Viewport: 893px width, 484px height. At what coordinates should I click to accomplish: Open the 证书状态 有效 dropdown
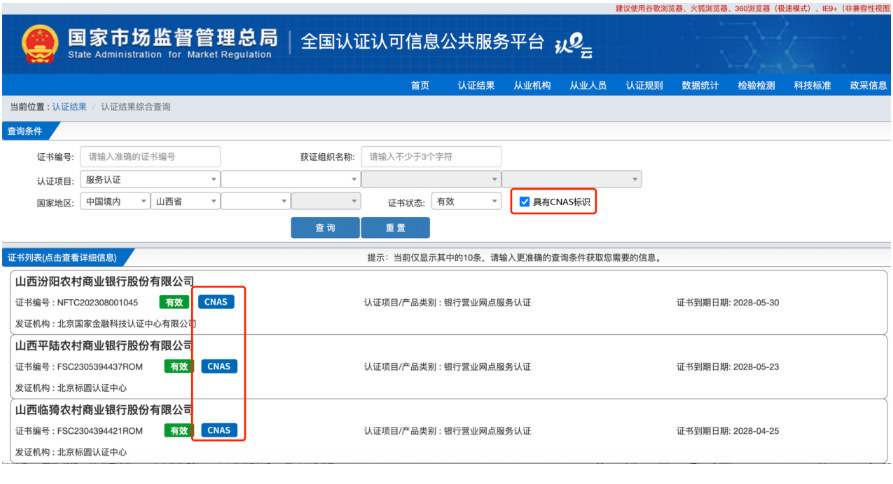click(x=466, y=202)
